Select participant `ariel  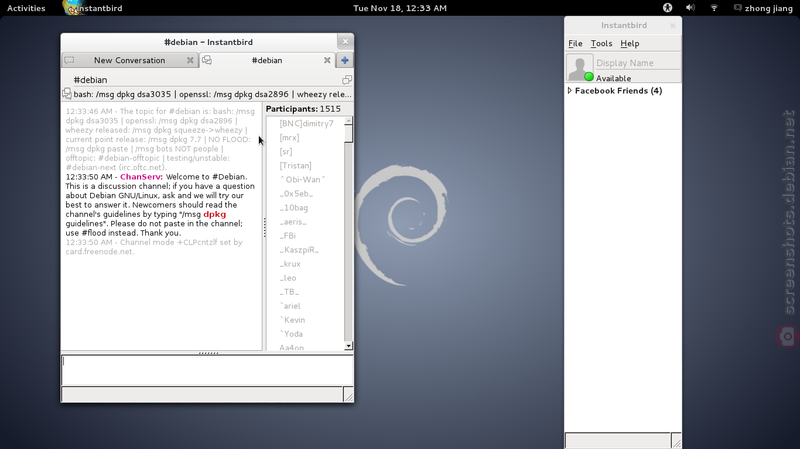(290, 306)
